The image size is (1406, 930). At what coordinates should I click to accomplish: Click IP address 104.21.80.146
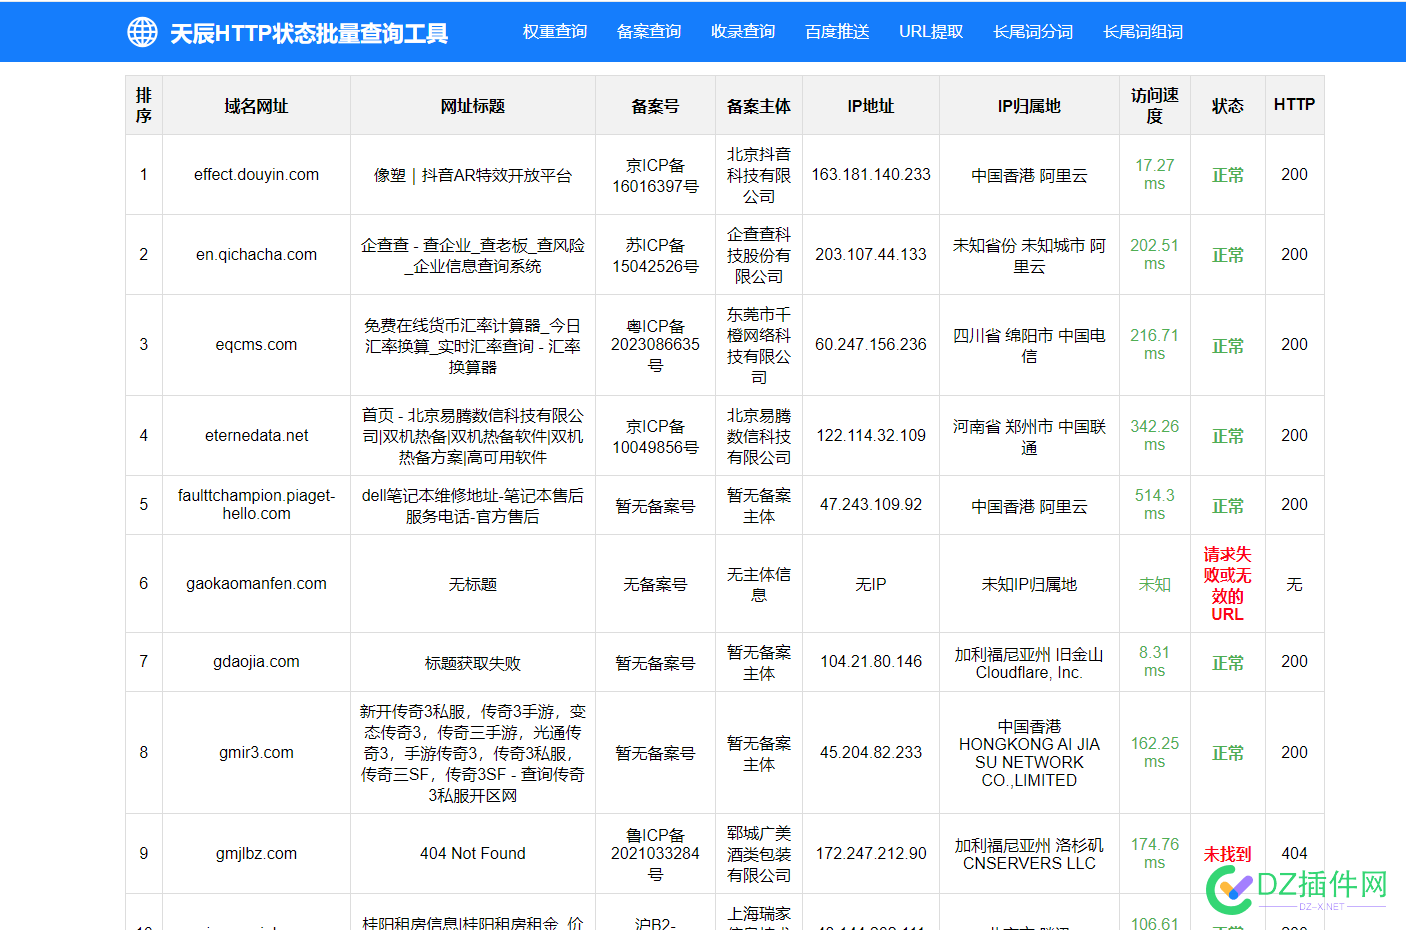pos(871,661)
